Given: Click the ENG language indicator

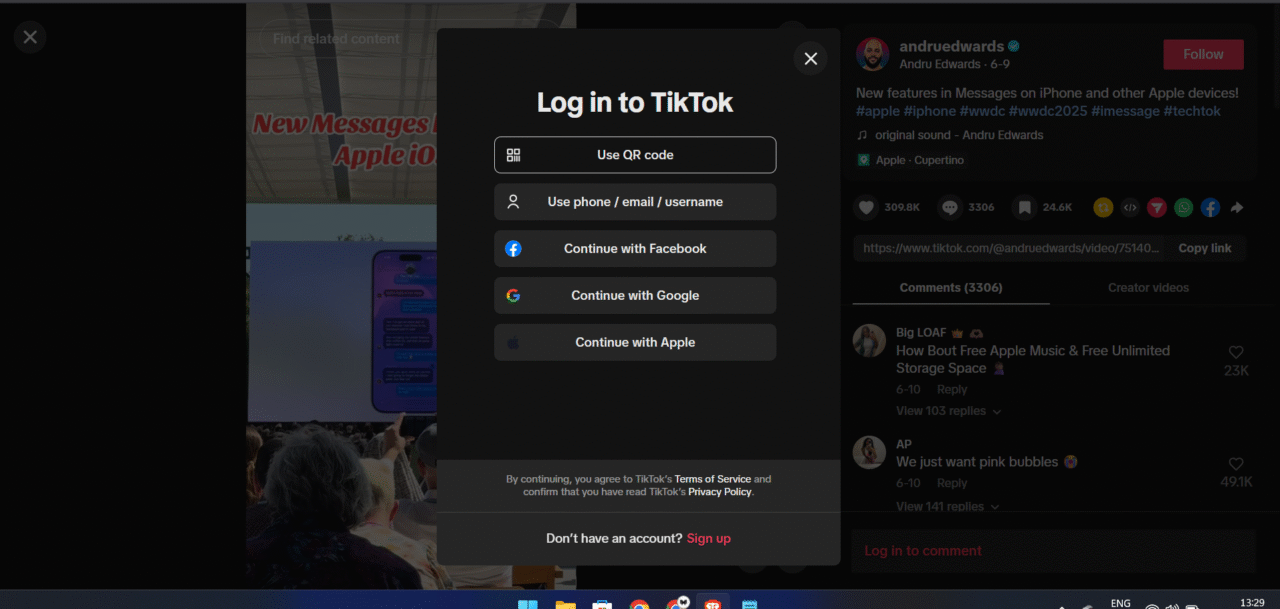Looking at the screenshot, I should (1121, 603).
